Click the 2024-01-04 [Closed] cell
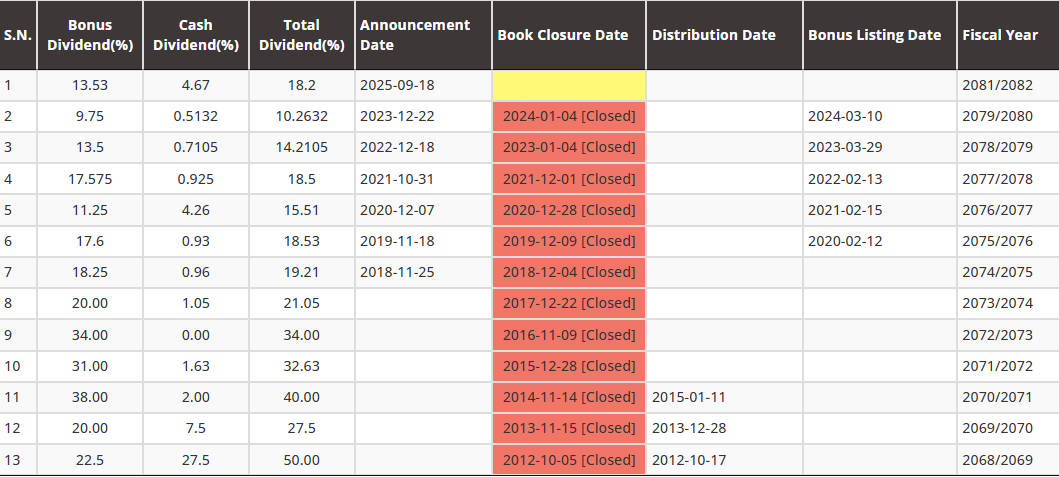 click(569, 116)
